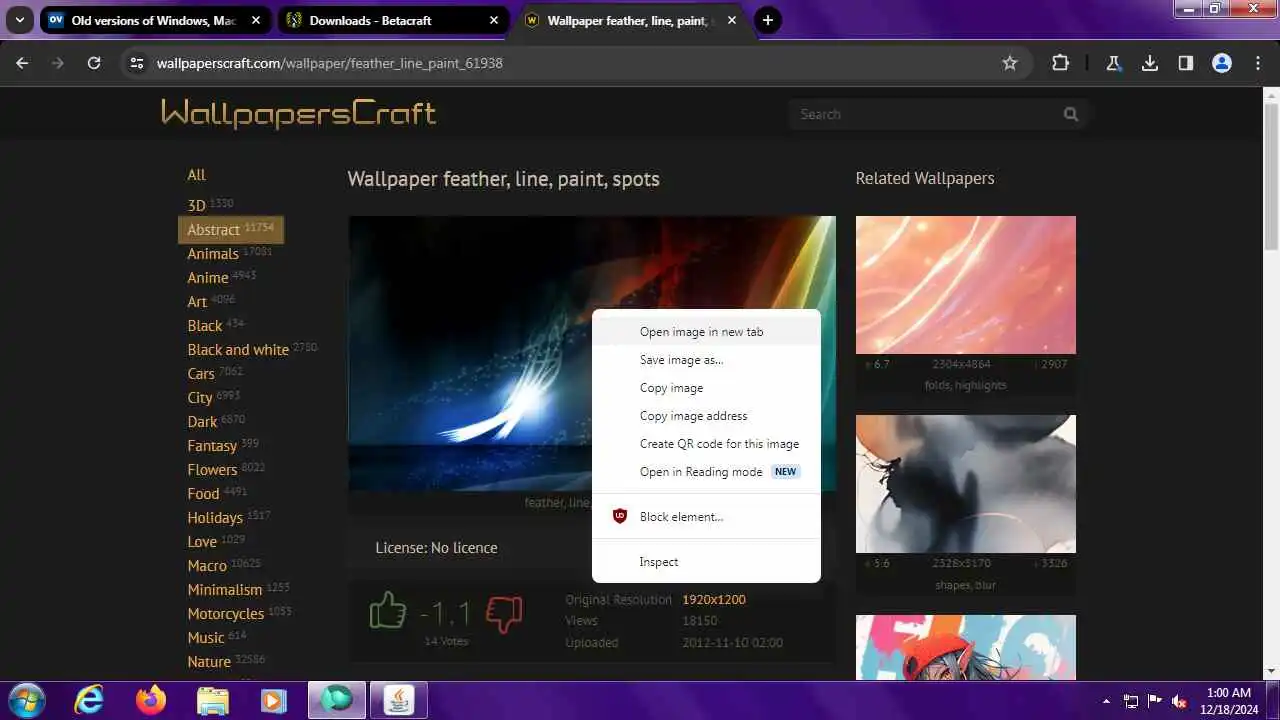Click the browser Forward arrow

[58, 63]
